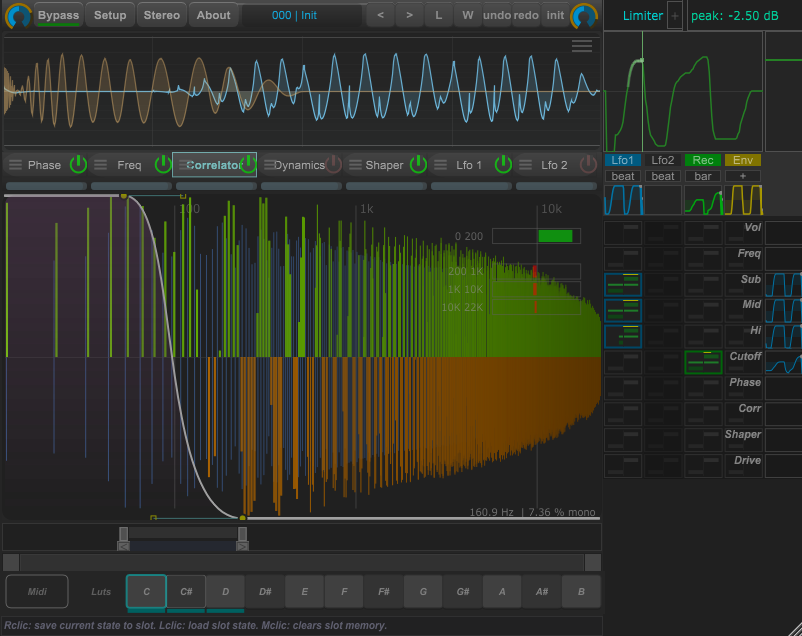Click the Shaper module drag handle icon
Viewport: 802px width, 636px height.
pyautogui.click(x=355, y=165)
